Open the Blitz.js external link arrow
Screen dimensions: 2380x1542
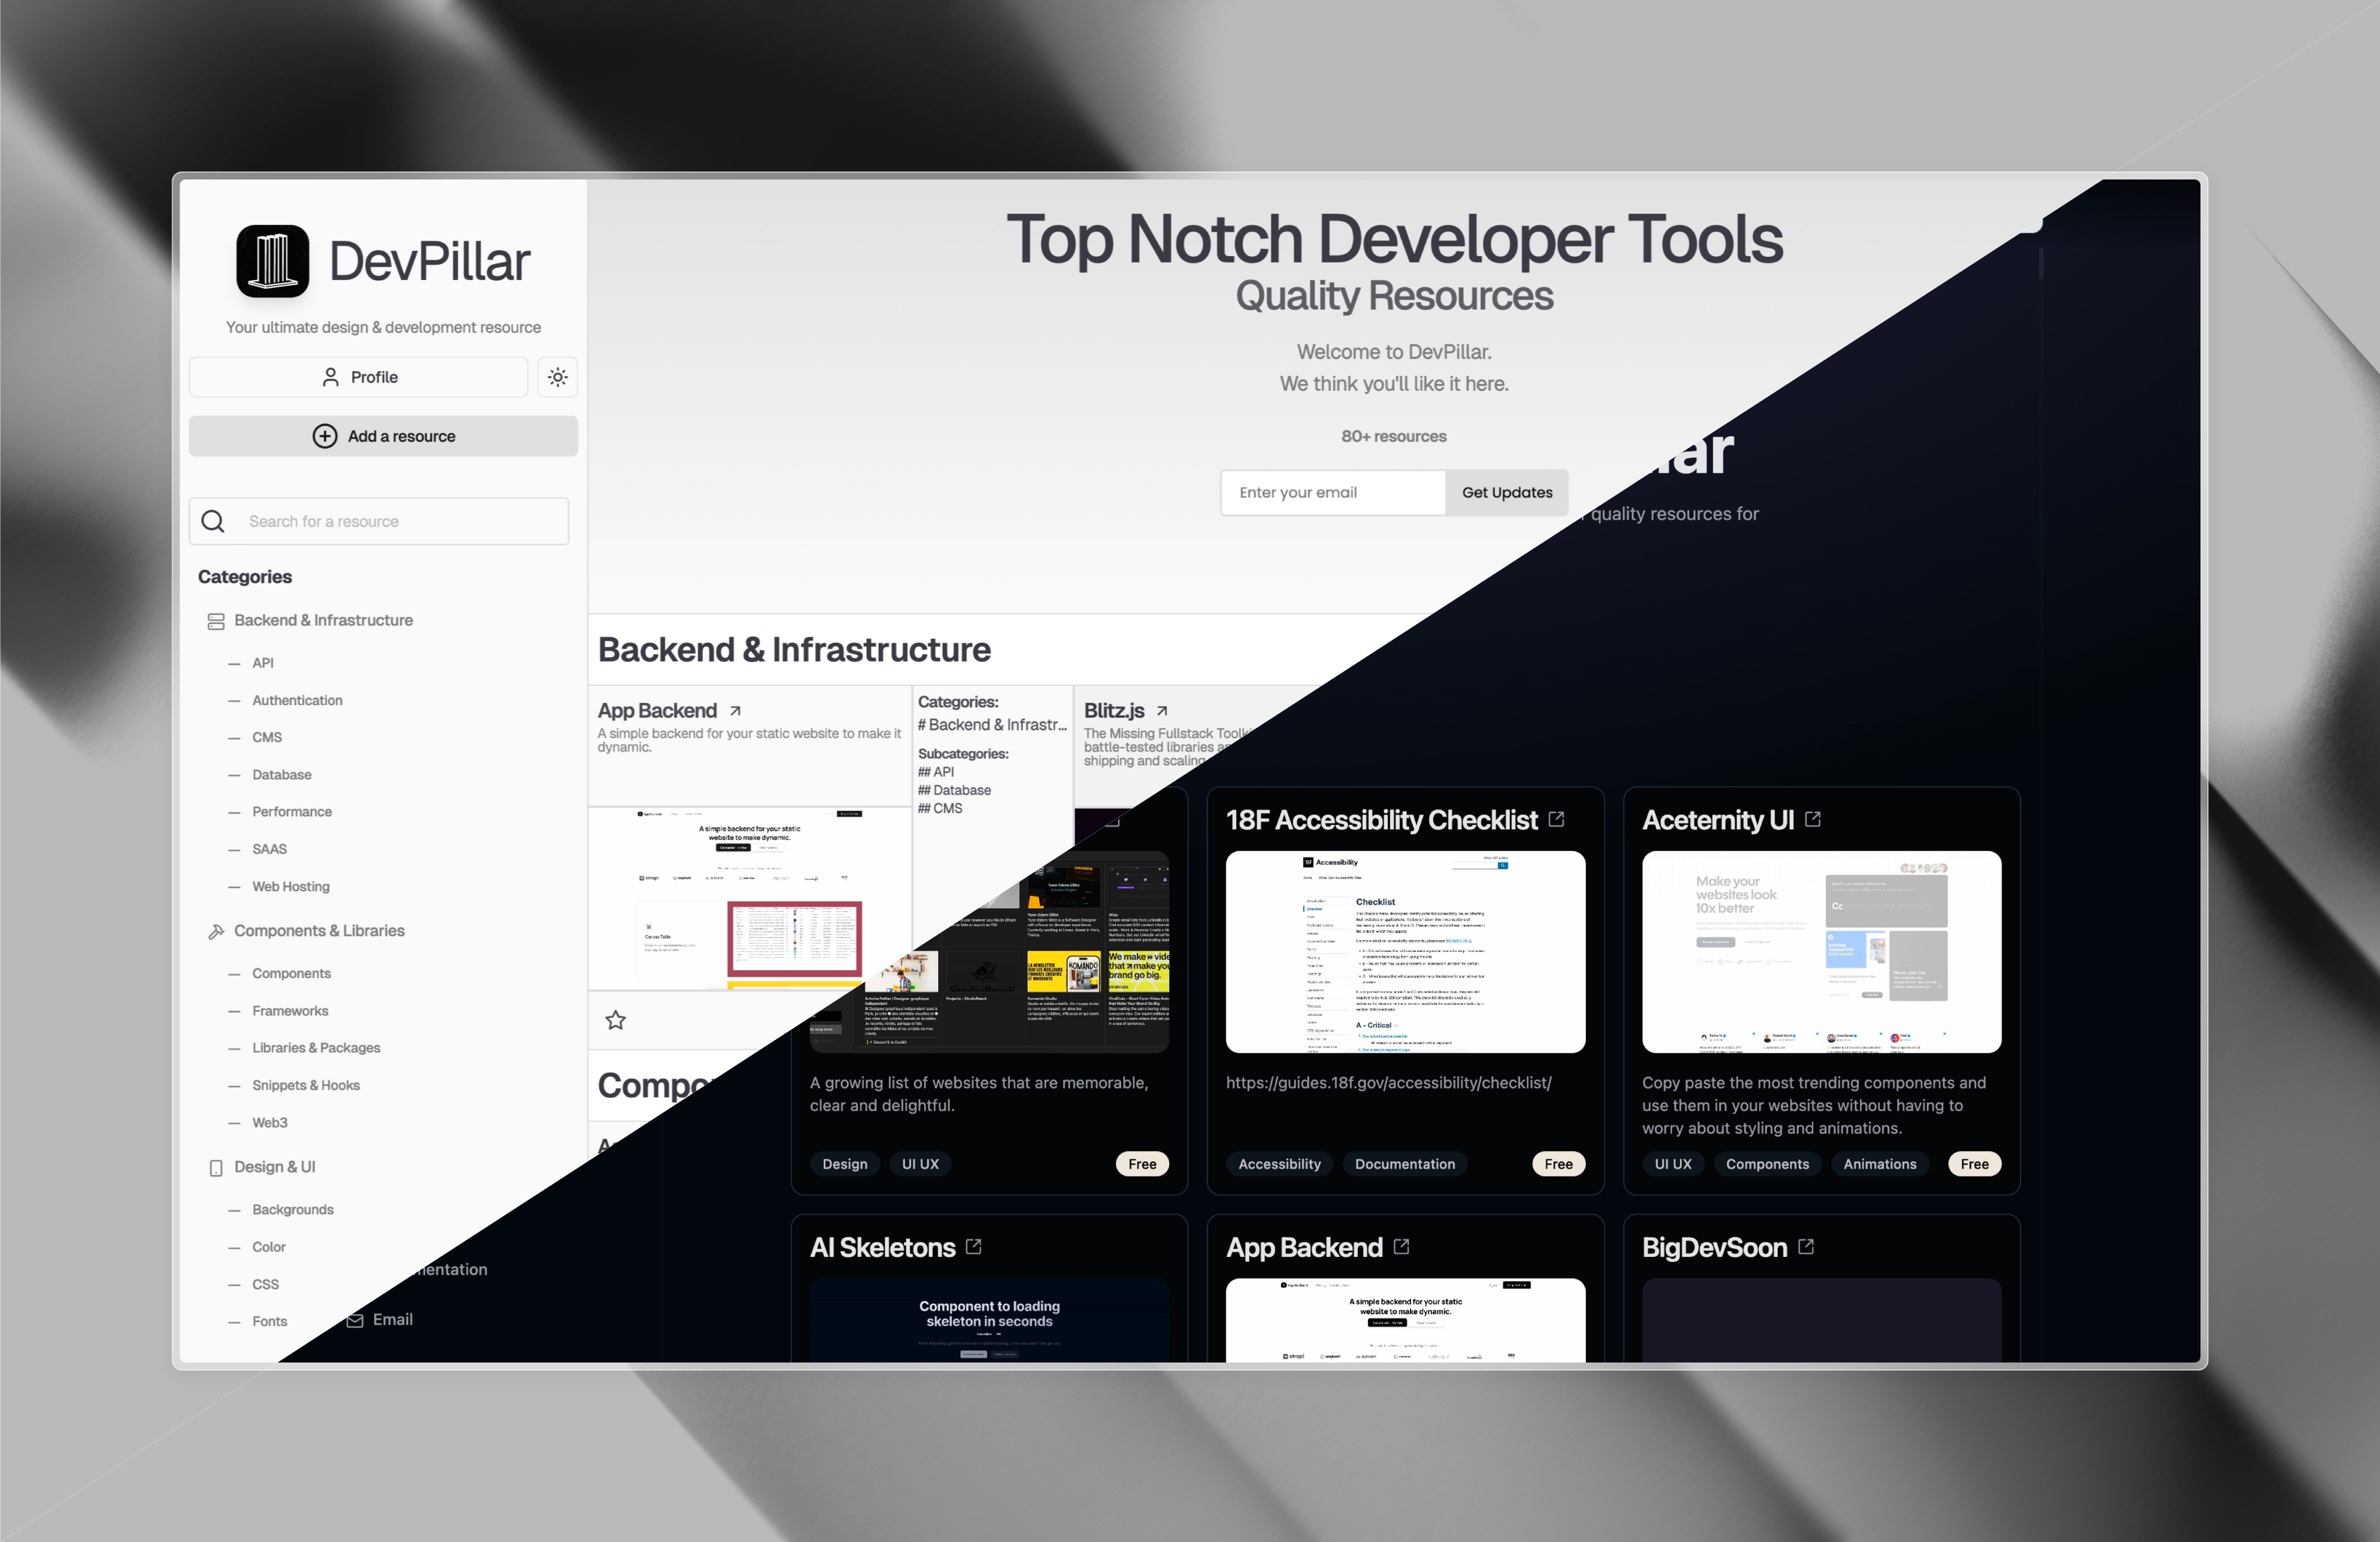pyautogui.click(x=1162, y=711)
